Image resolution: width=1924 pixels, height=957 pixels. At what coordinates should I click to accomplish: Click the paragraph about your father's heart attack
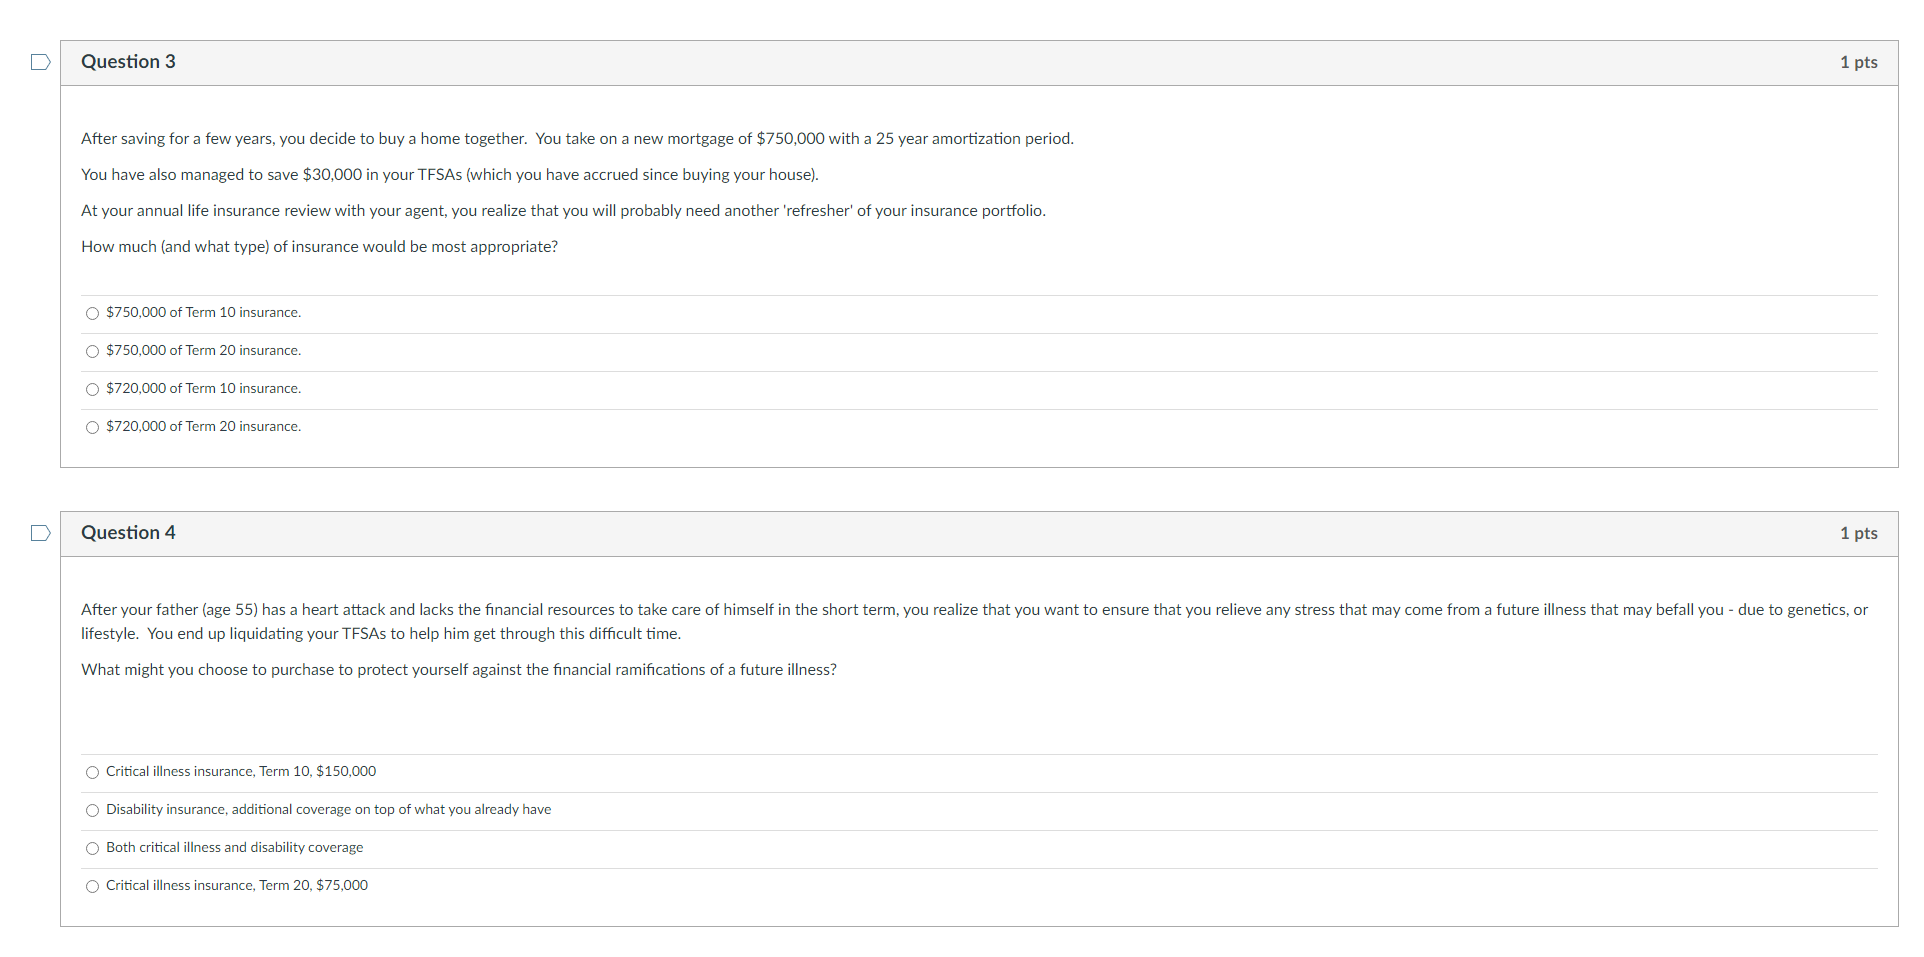(974, 622)
